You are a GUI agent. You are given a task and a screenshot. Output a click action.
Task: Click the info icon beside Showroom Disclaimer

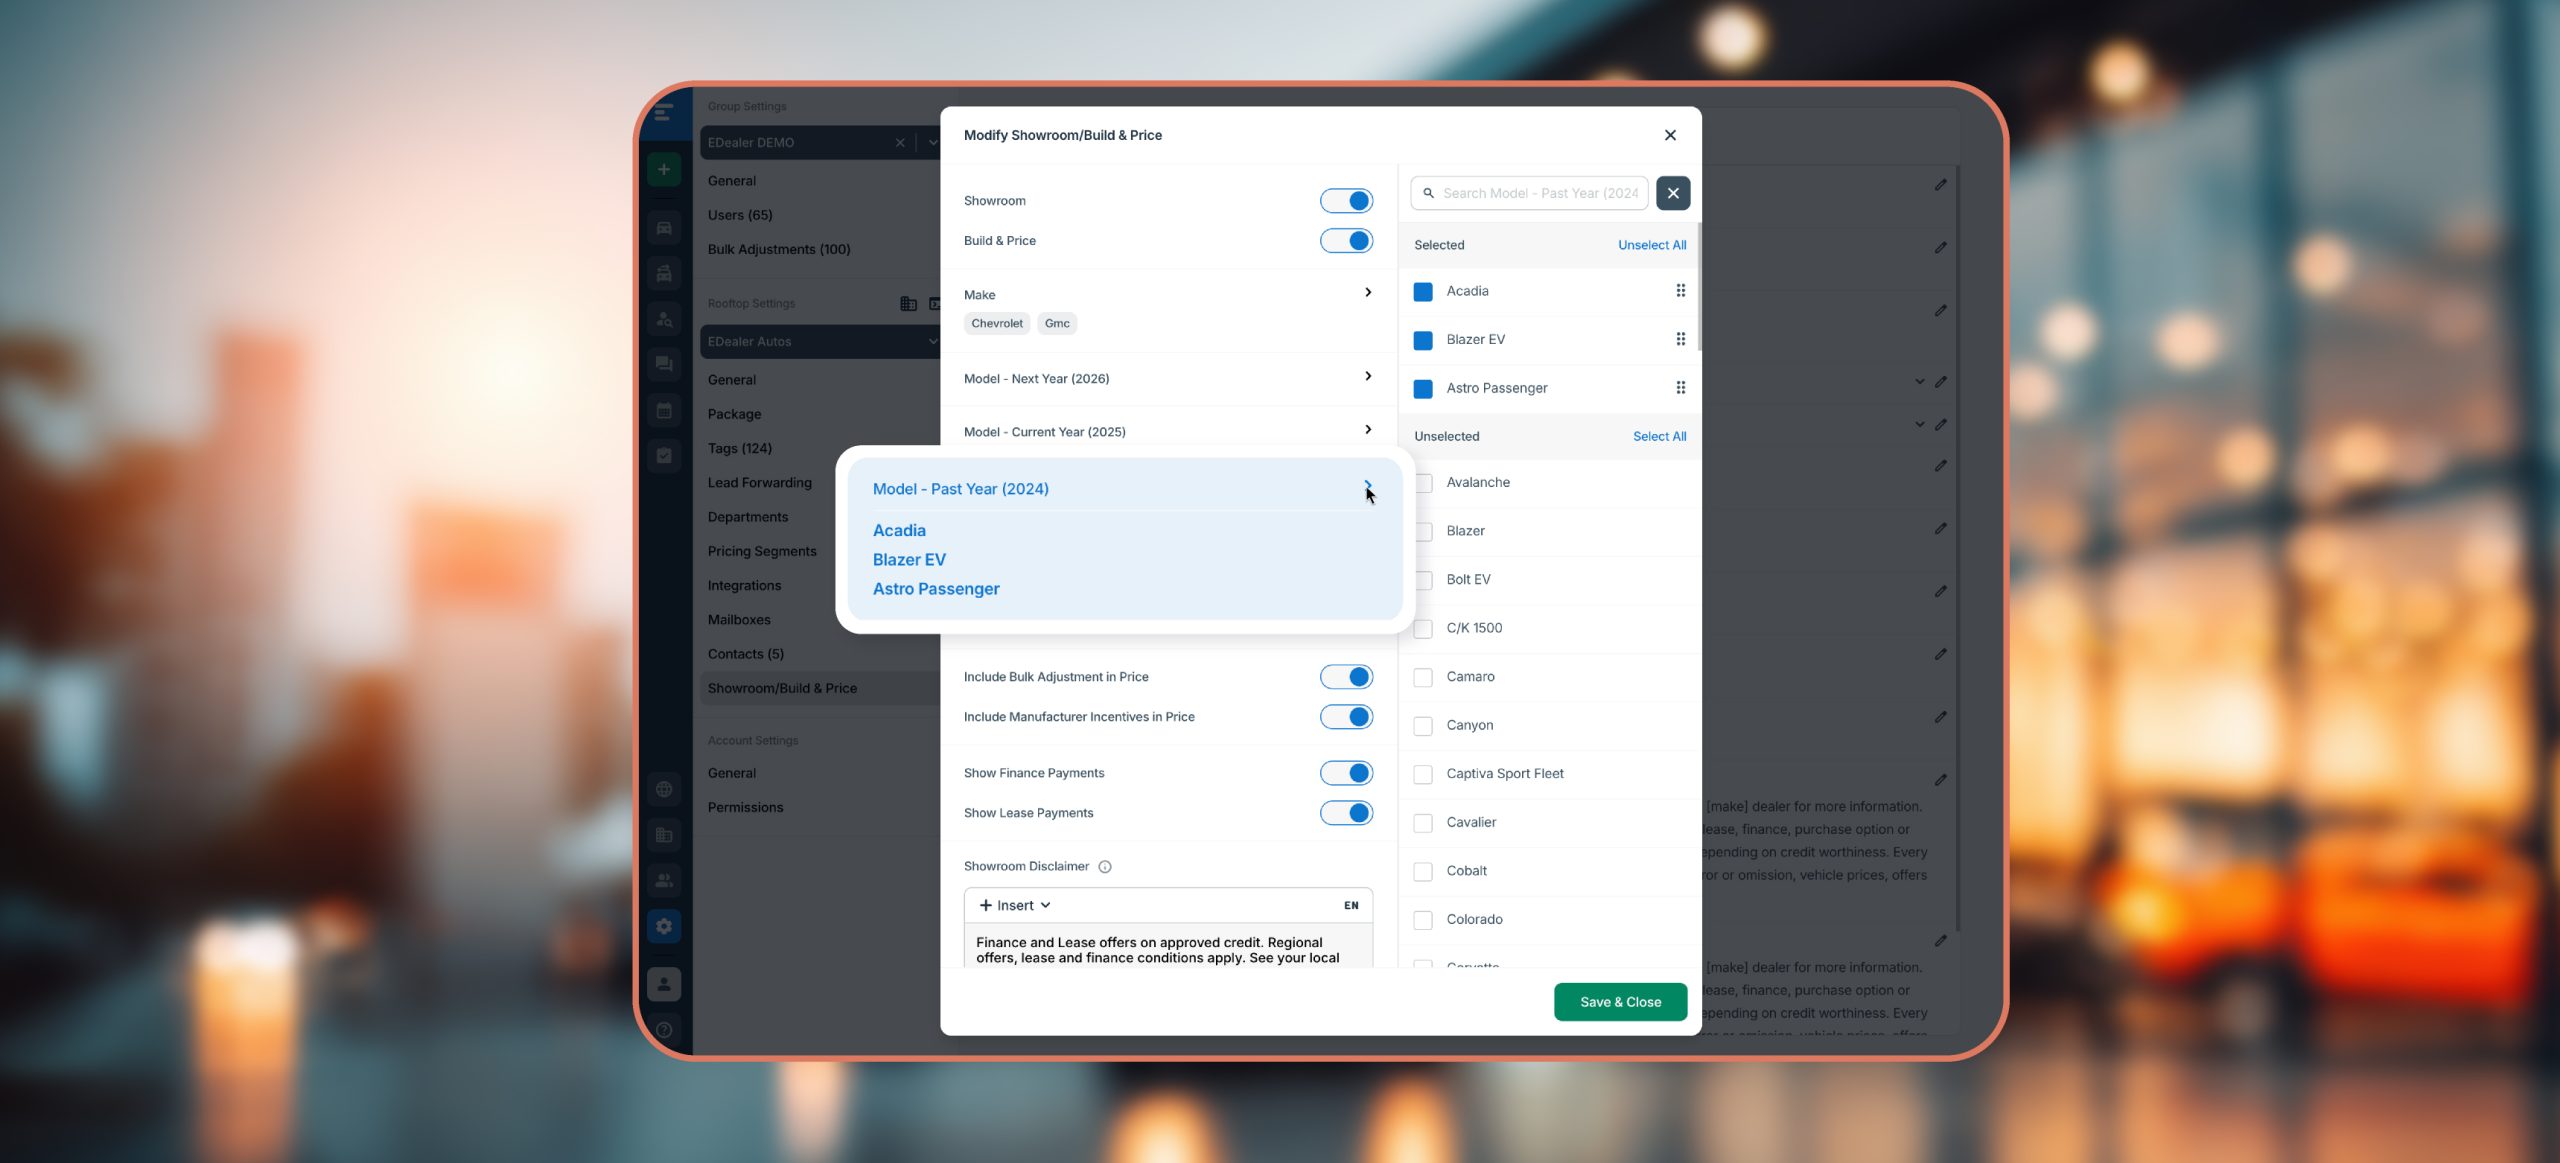[x=1105, y=867]
